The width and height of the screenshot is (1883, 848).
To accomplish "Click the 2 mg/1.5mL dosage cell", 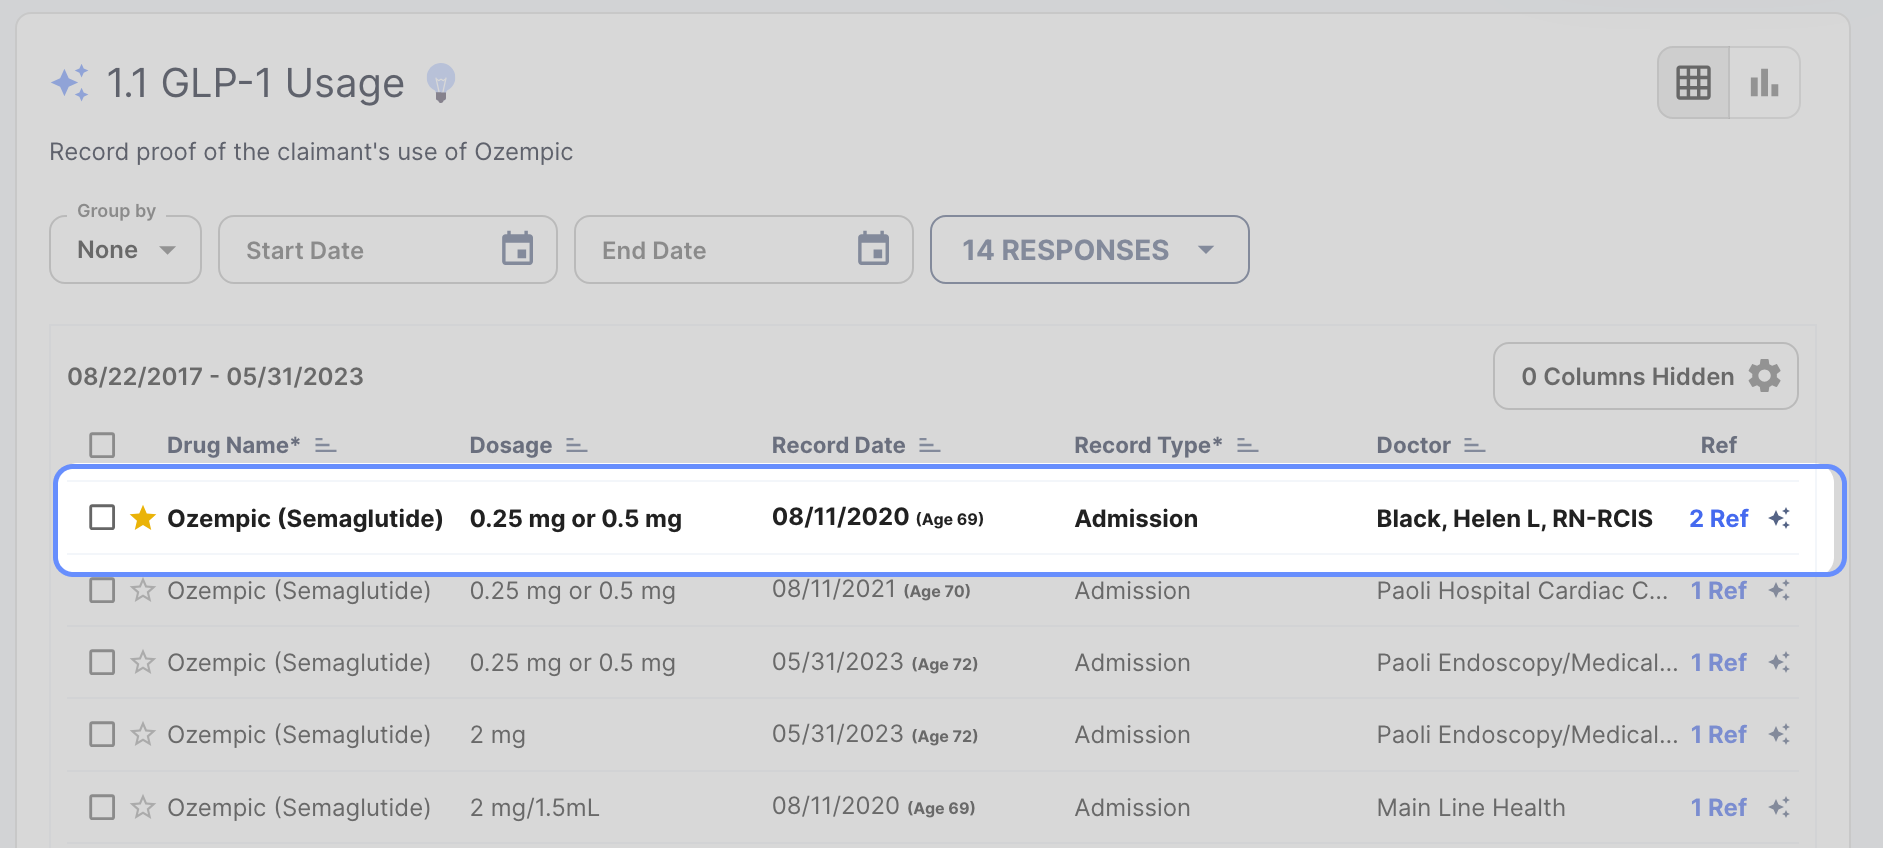I will [x=535, y=807].
